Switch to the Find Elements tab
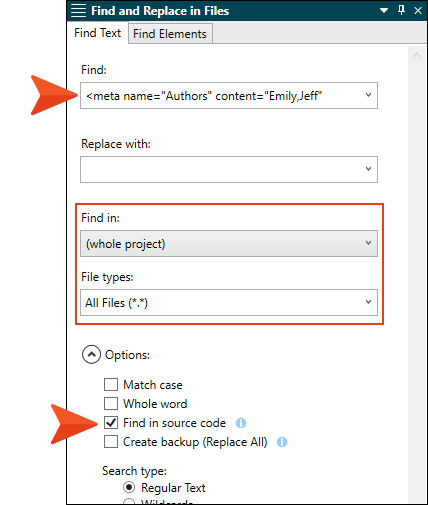 (x=170, y=34)
